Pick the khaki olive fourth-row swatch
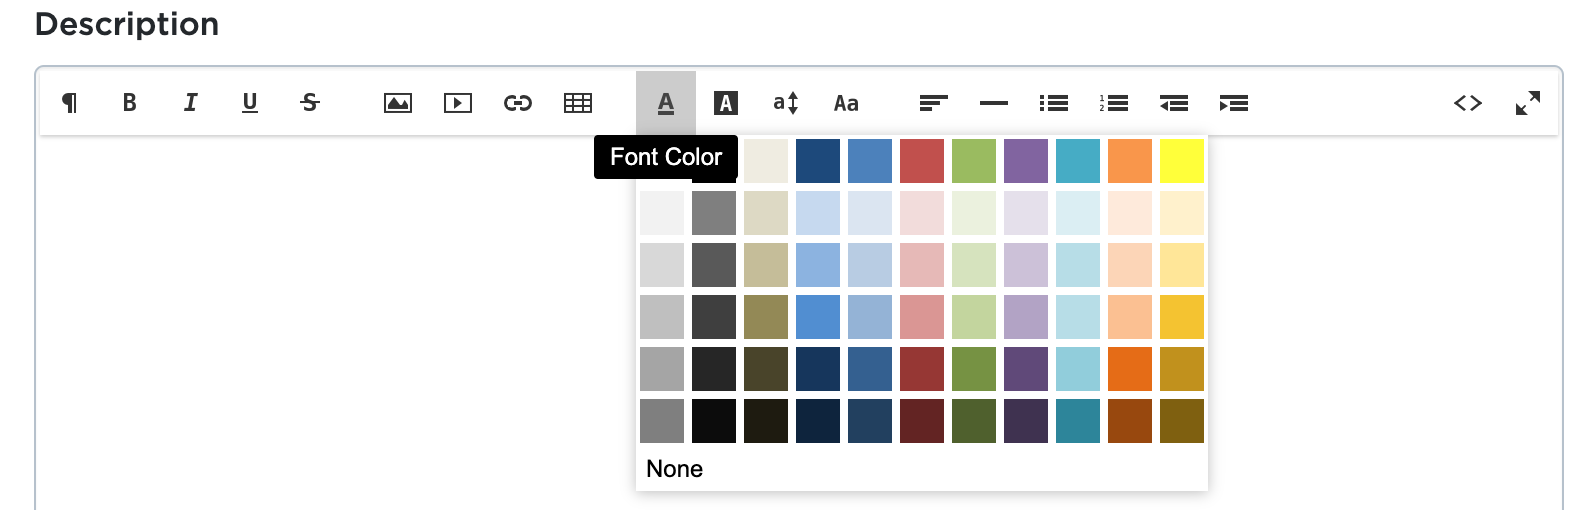This screenshot has height=510, width=1586. (x=766, y=317)
